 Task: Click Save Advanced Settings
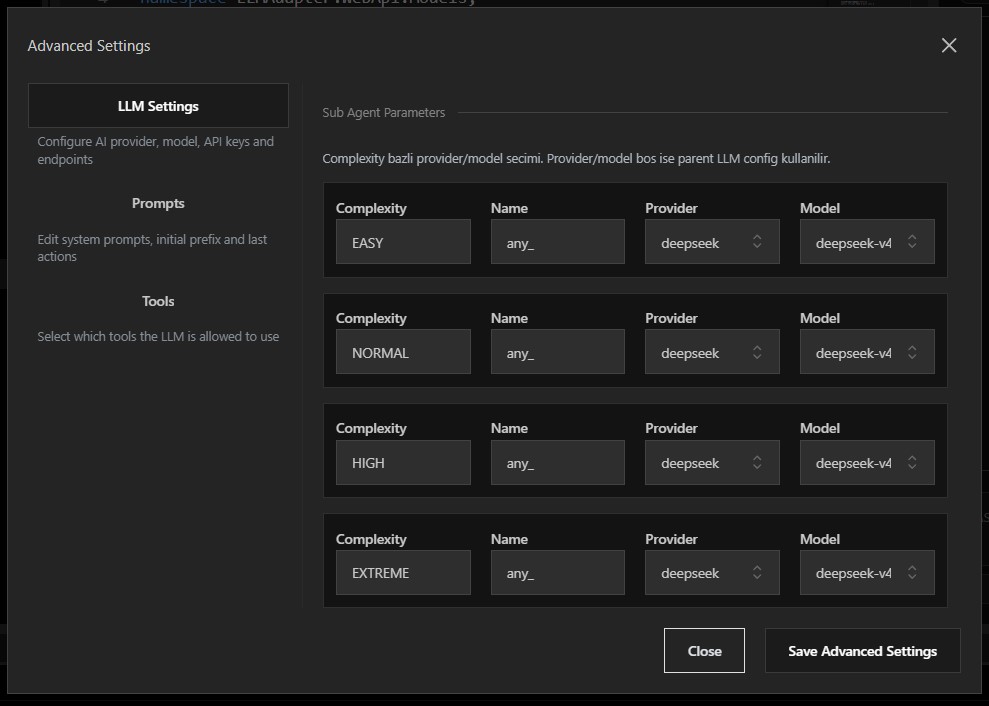coord(862,650)
